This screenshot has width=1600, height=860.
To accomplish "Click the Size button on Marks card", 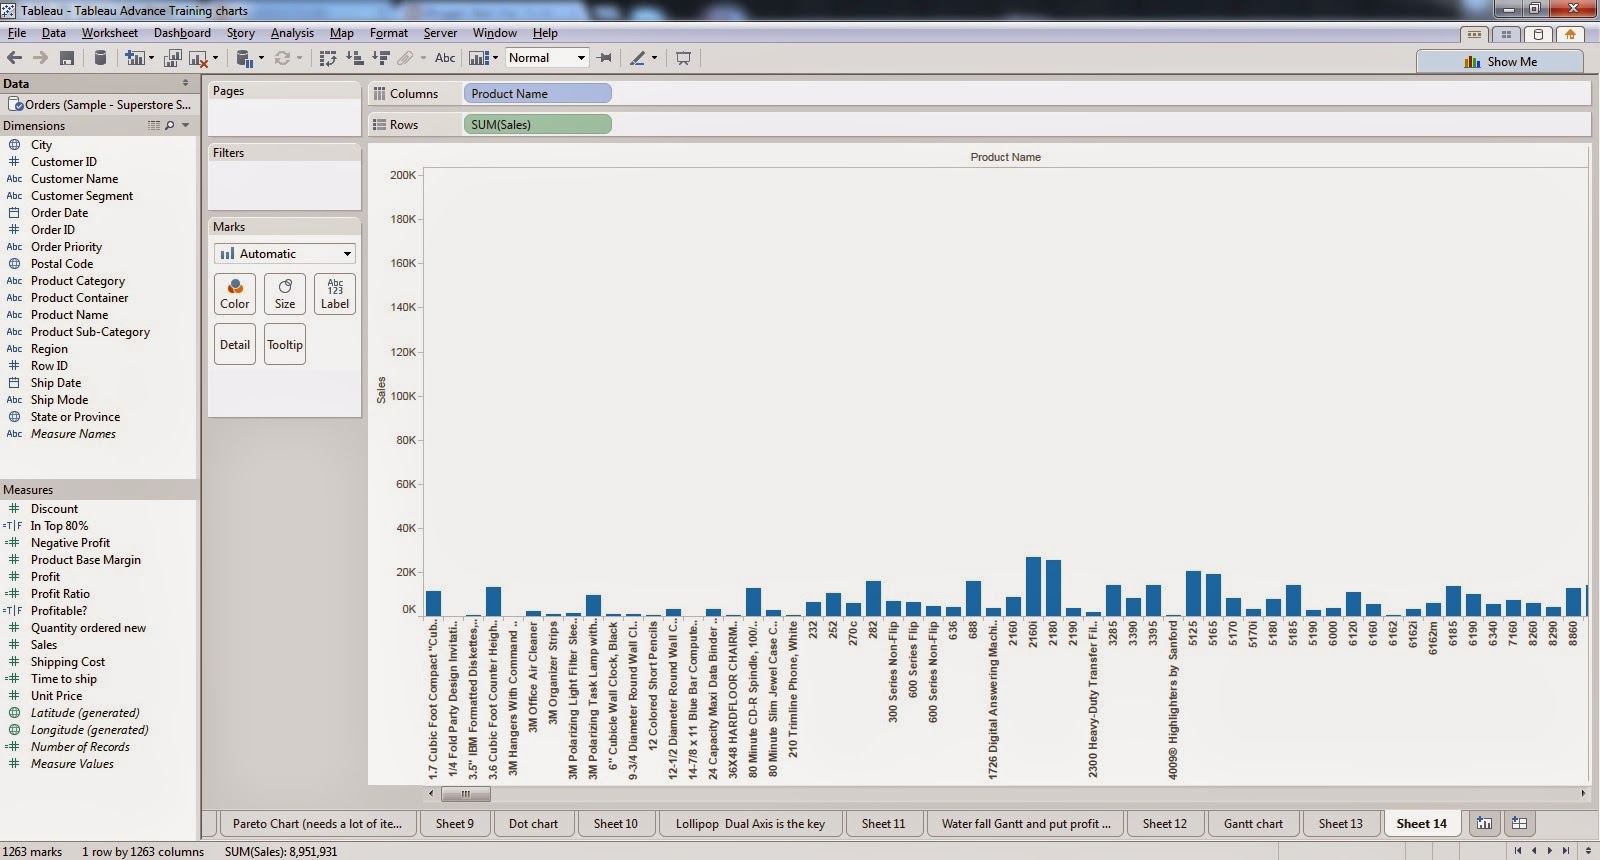I will 285,293.
